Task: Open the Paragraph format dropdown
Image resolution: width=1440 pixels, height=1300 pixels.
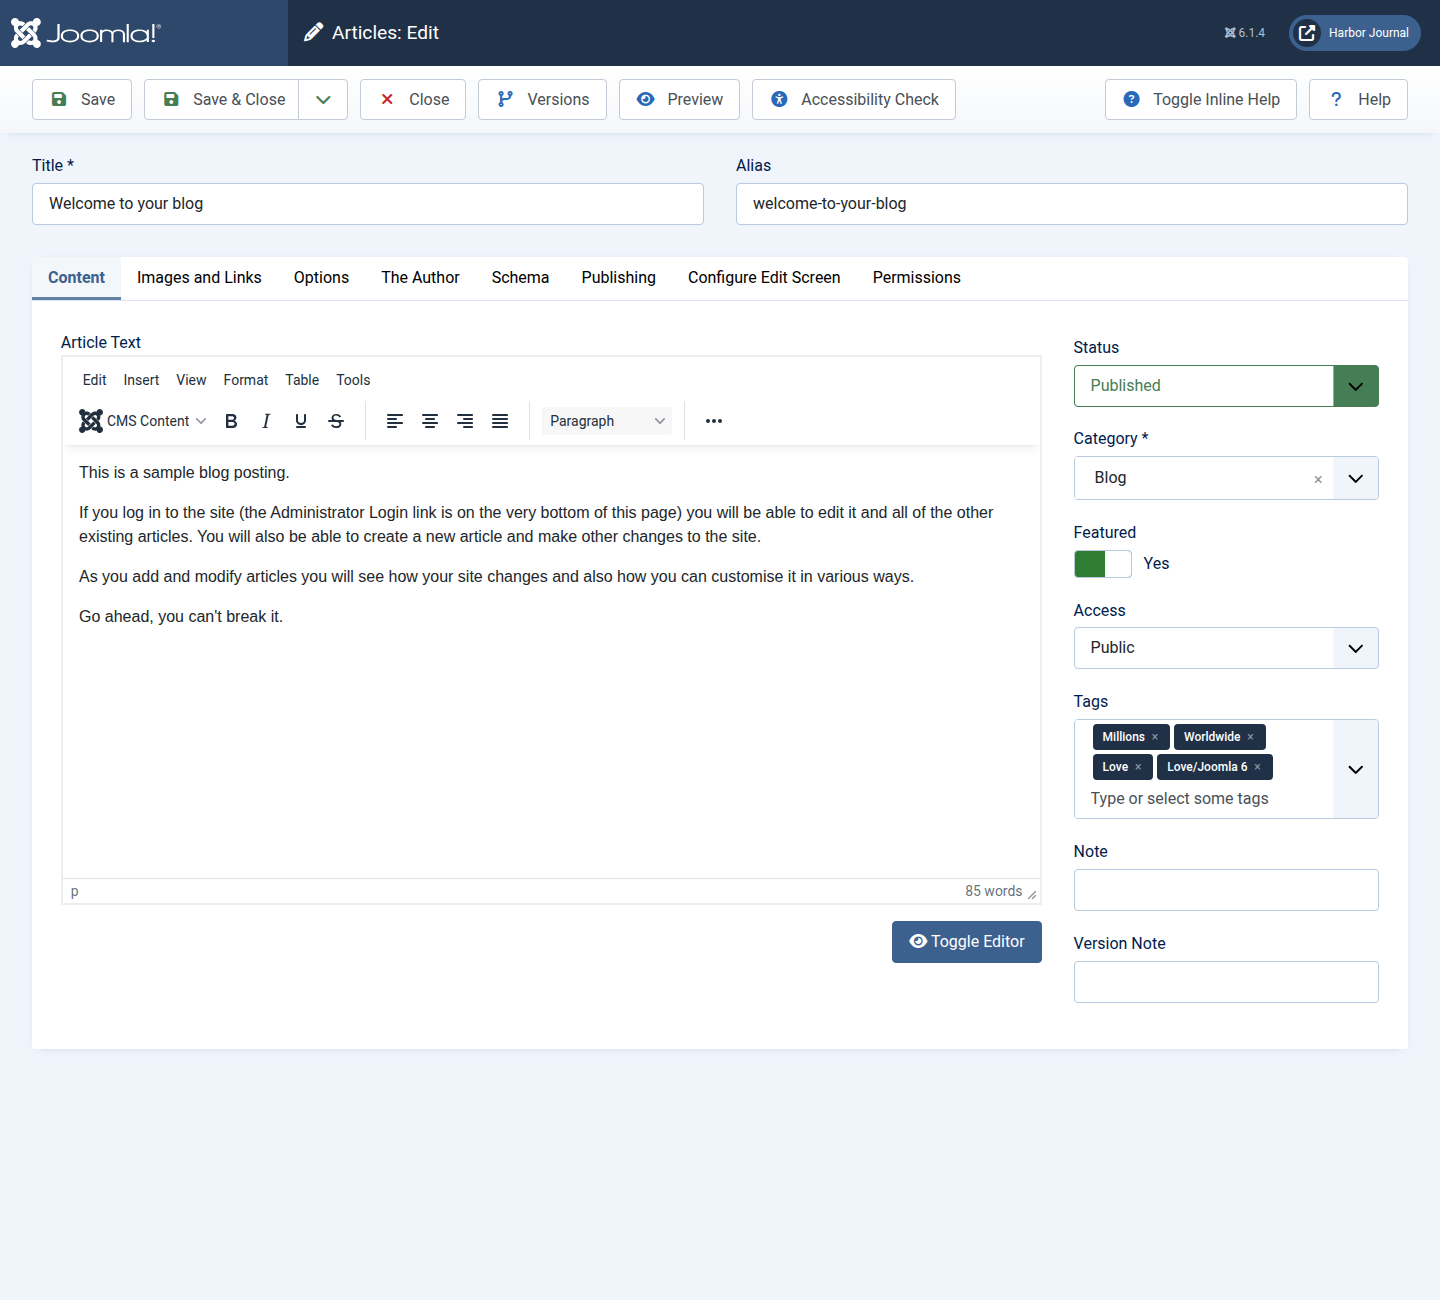Action: 607,421
